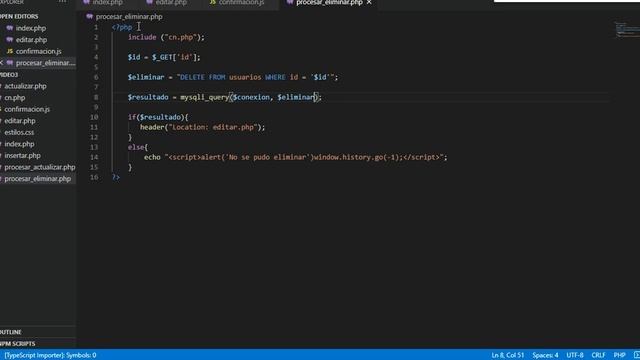Click JS file icon beside confirmacion.js in Open Editors
The image size is (640, 360).
click(10, 51)
